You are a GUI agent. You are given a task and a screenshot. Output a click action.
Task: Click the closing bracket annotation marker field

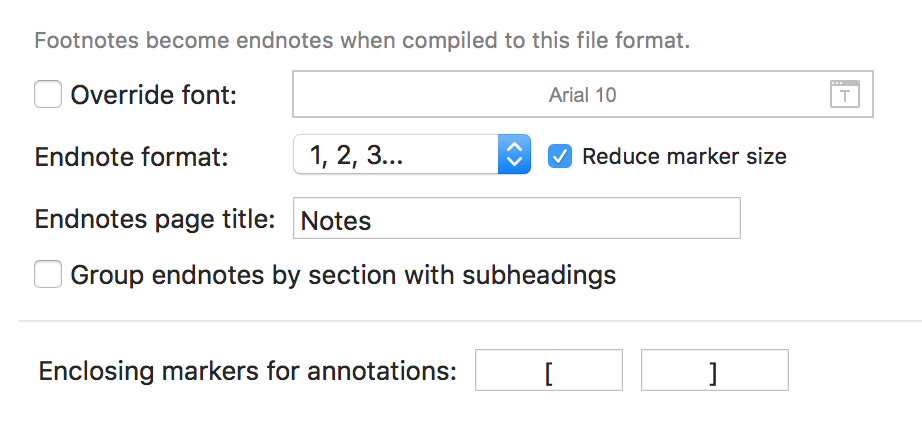pos(714,370)
